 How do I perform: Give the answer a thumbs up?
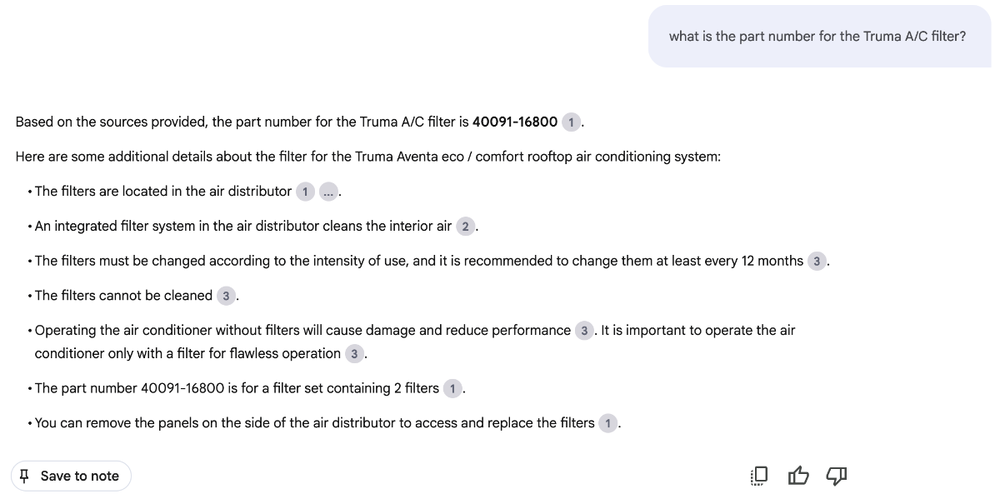pyautogui.click(x=798, y=476)
